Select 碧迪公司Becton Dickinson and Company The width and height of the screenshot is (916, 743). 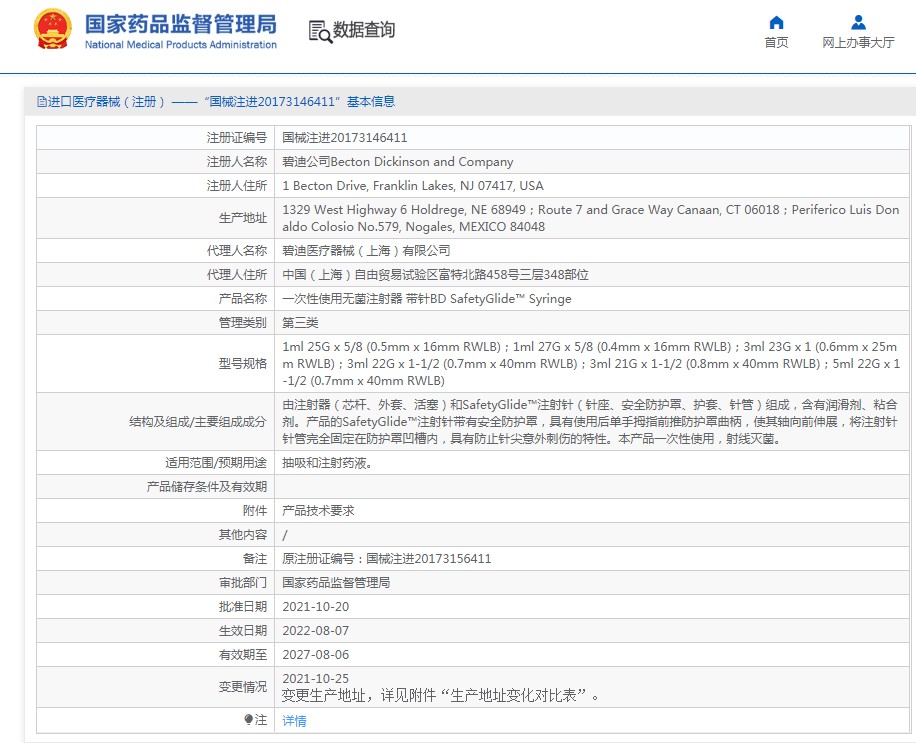coord(398,162)
